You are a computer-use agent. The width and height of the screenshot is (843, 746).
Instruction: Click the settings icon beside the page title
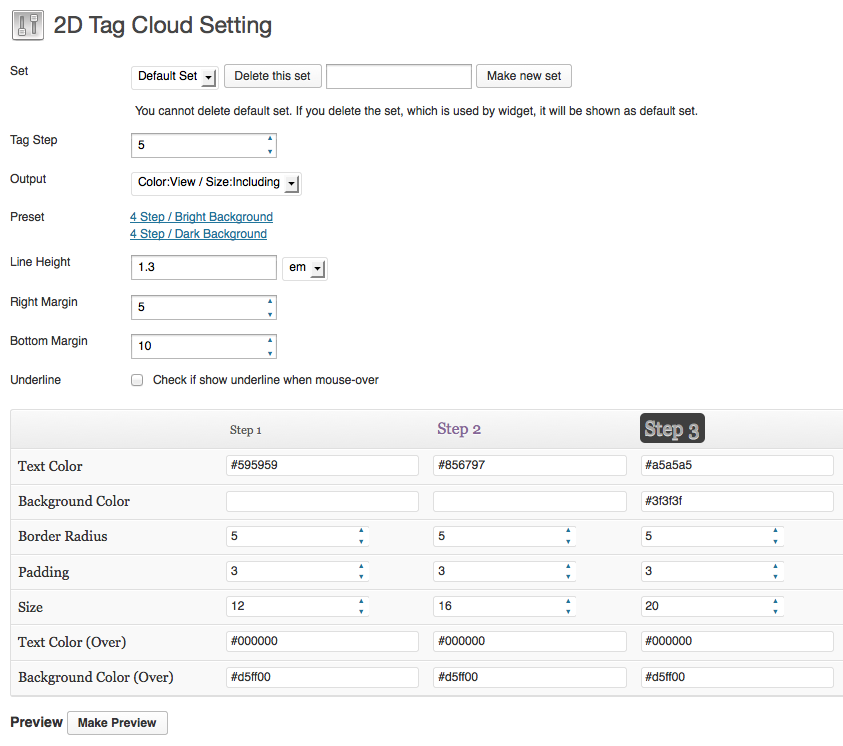pos(27,25)
